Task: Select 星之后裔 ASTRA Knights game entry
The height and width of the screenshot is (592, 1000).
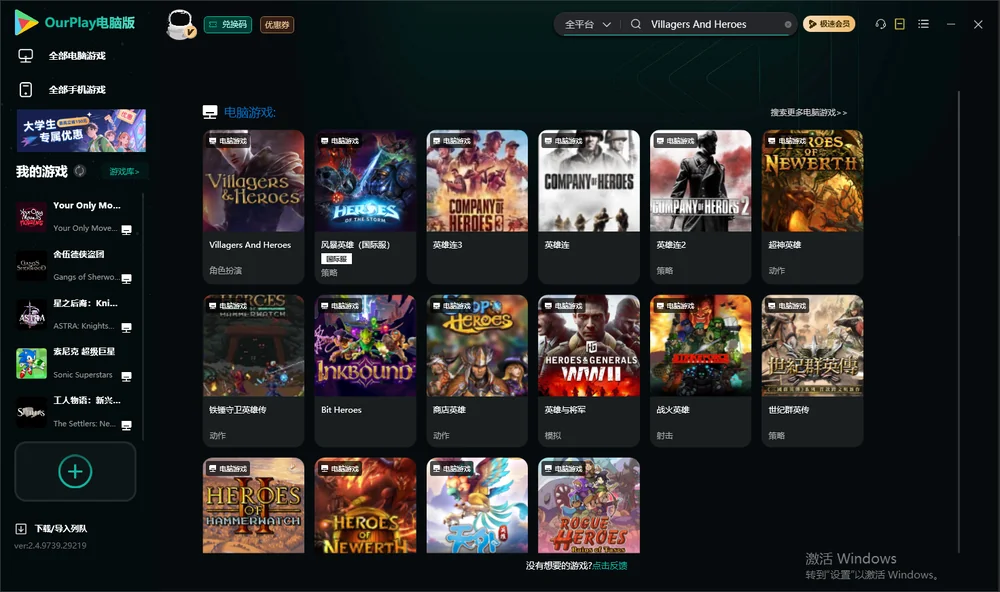Action: click(75, 314)
